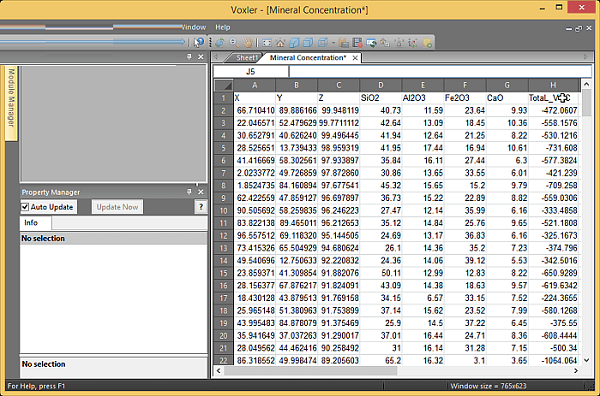Screen dimensions: 600x396
Task: Pin the Property Manager panel
Action: coord(189,192)
